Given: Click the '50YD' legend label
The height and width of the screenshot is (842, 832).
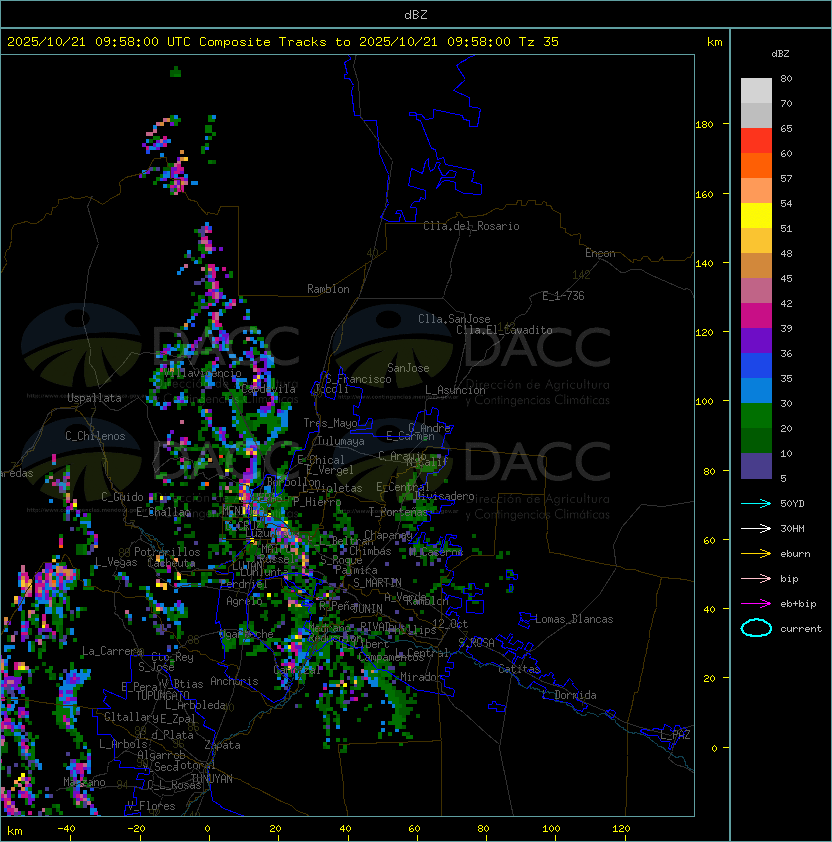Looking at the screenshot, I should click(x=792, y=504).
